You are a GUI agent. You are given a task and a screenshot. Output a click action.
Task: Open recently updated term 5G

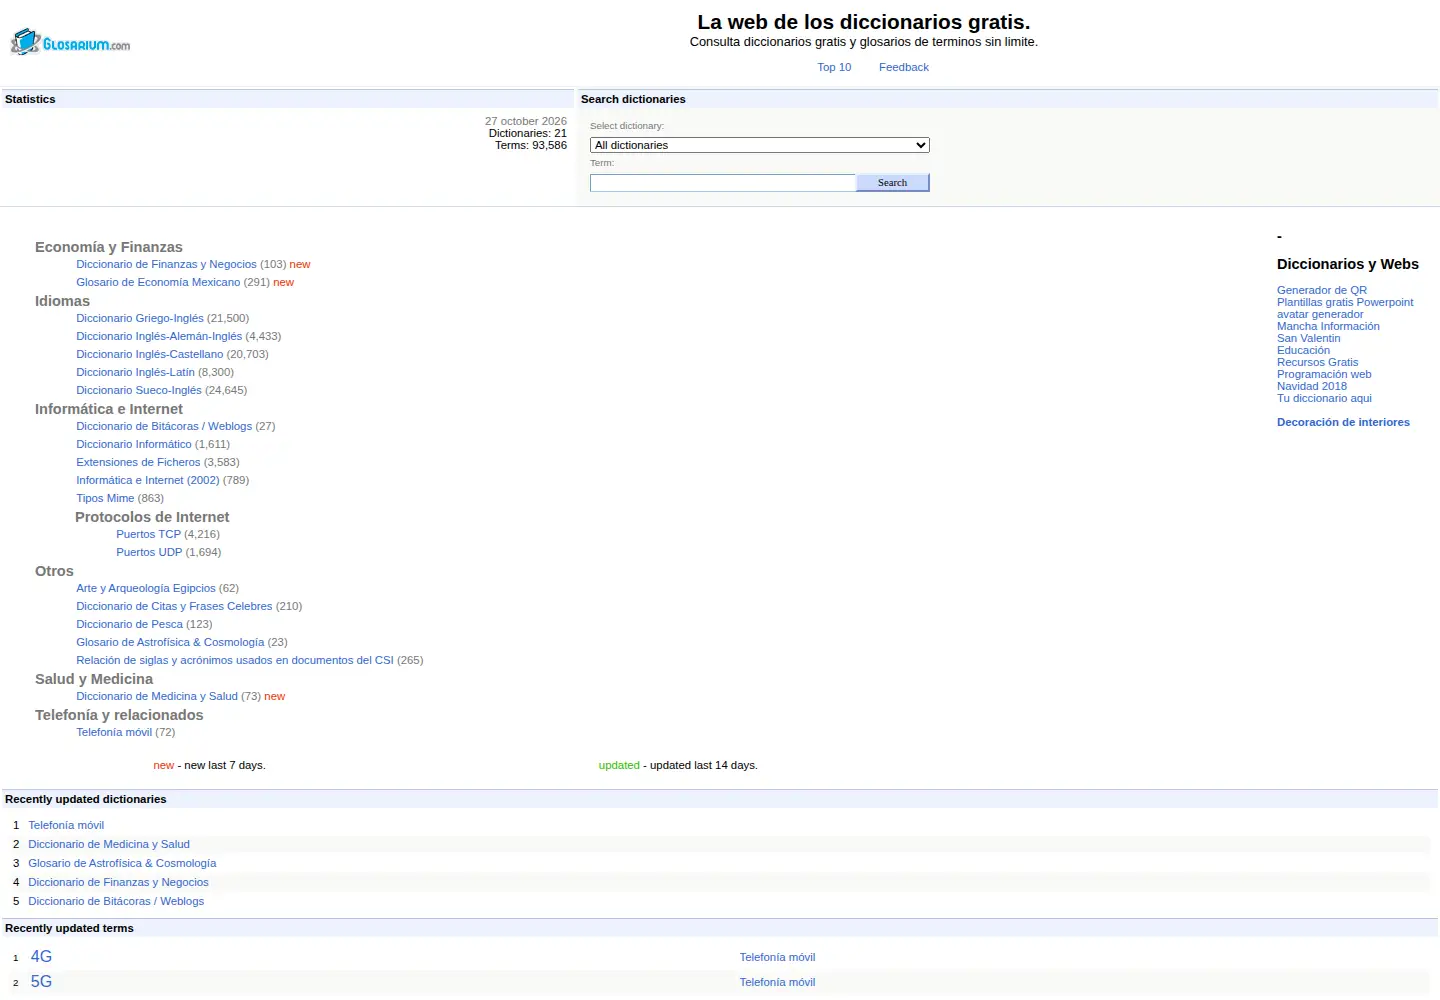[41, 982]
